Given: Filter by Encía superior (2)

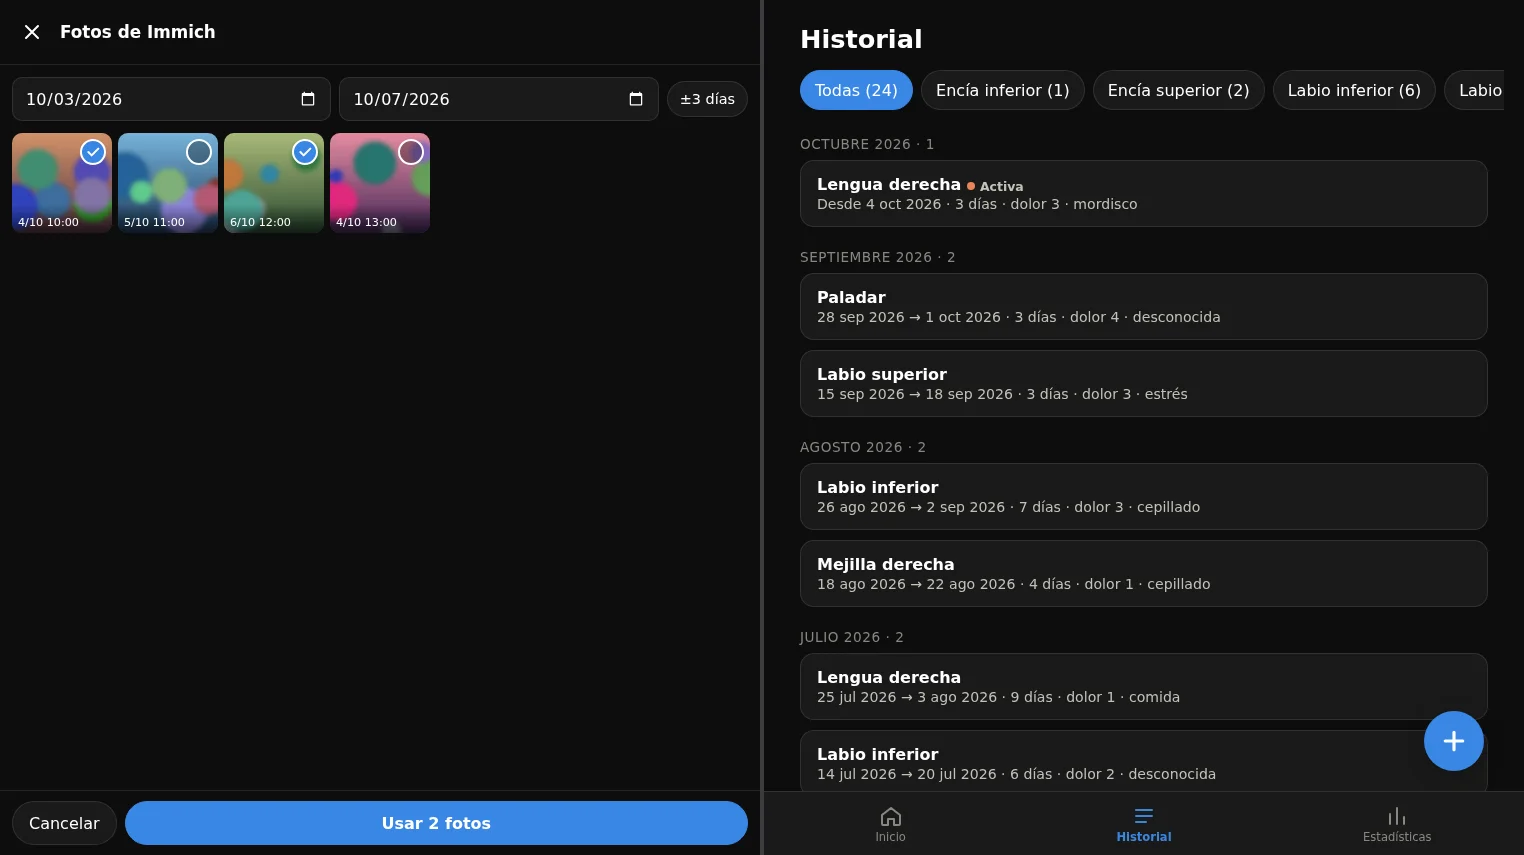Looking at the screenshot, I should click(1178, 90).
